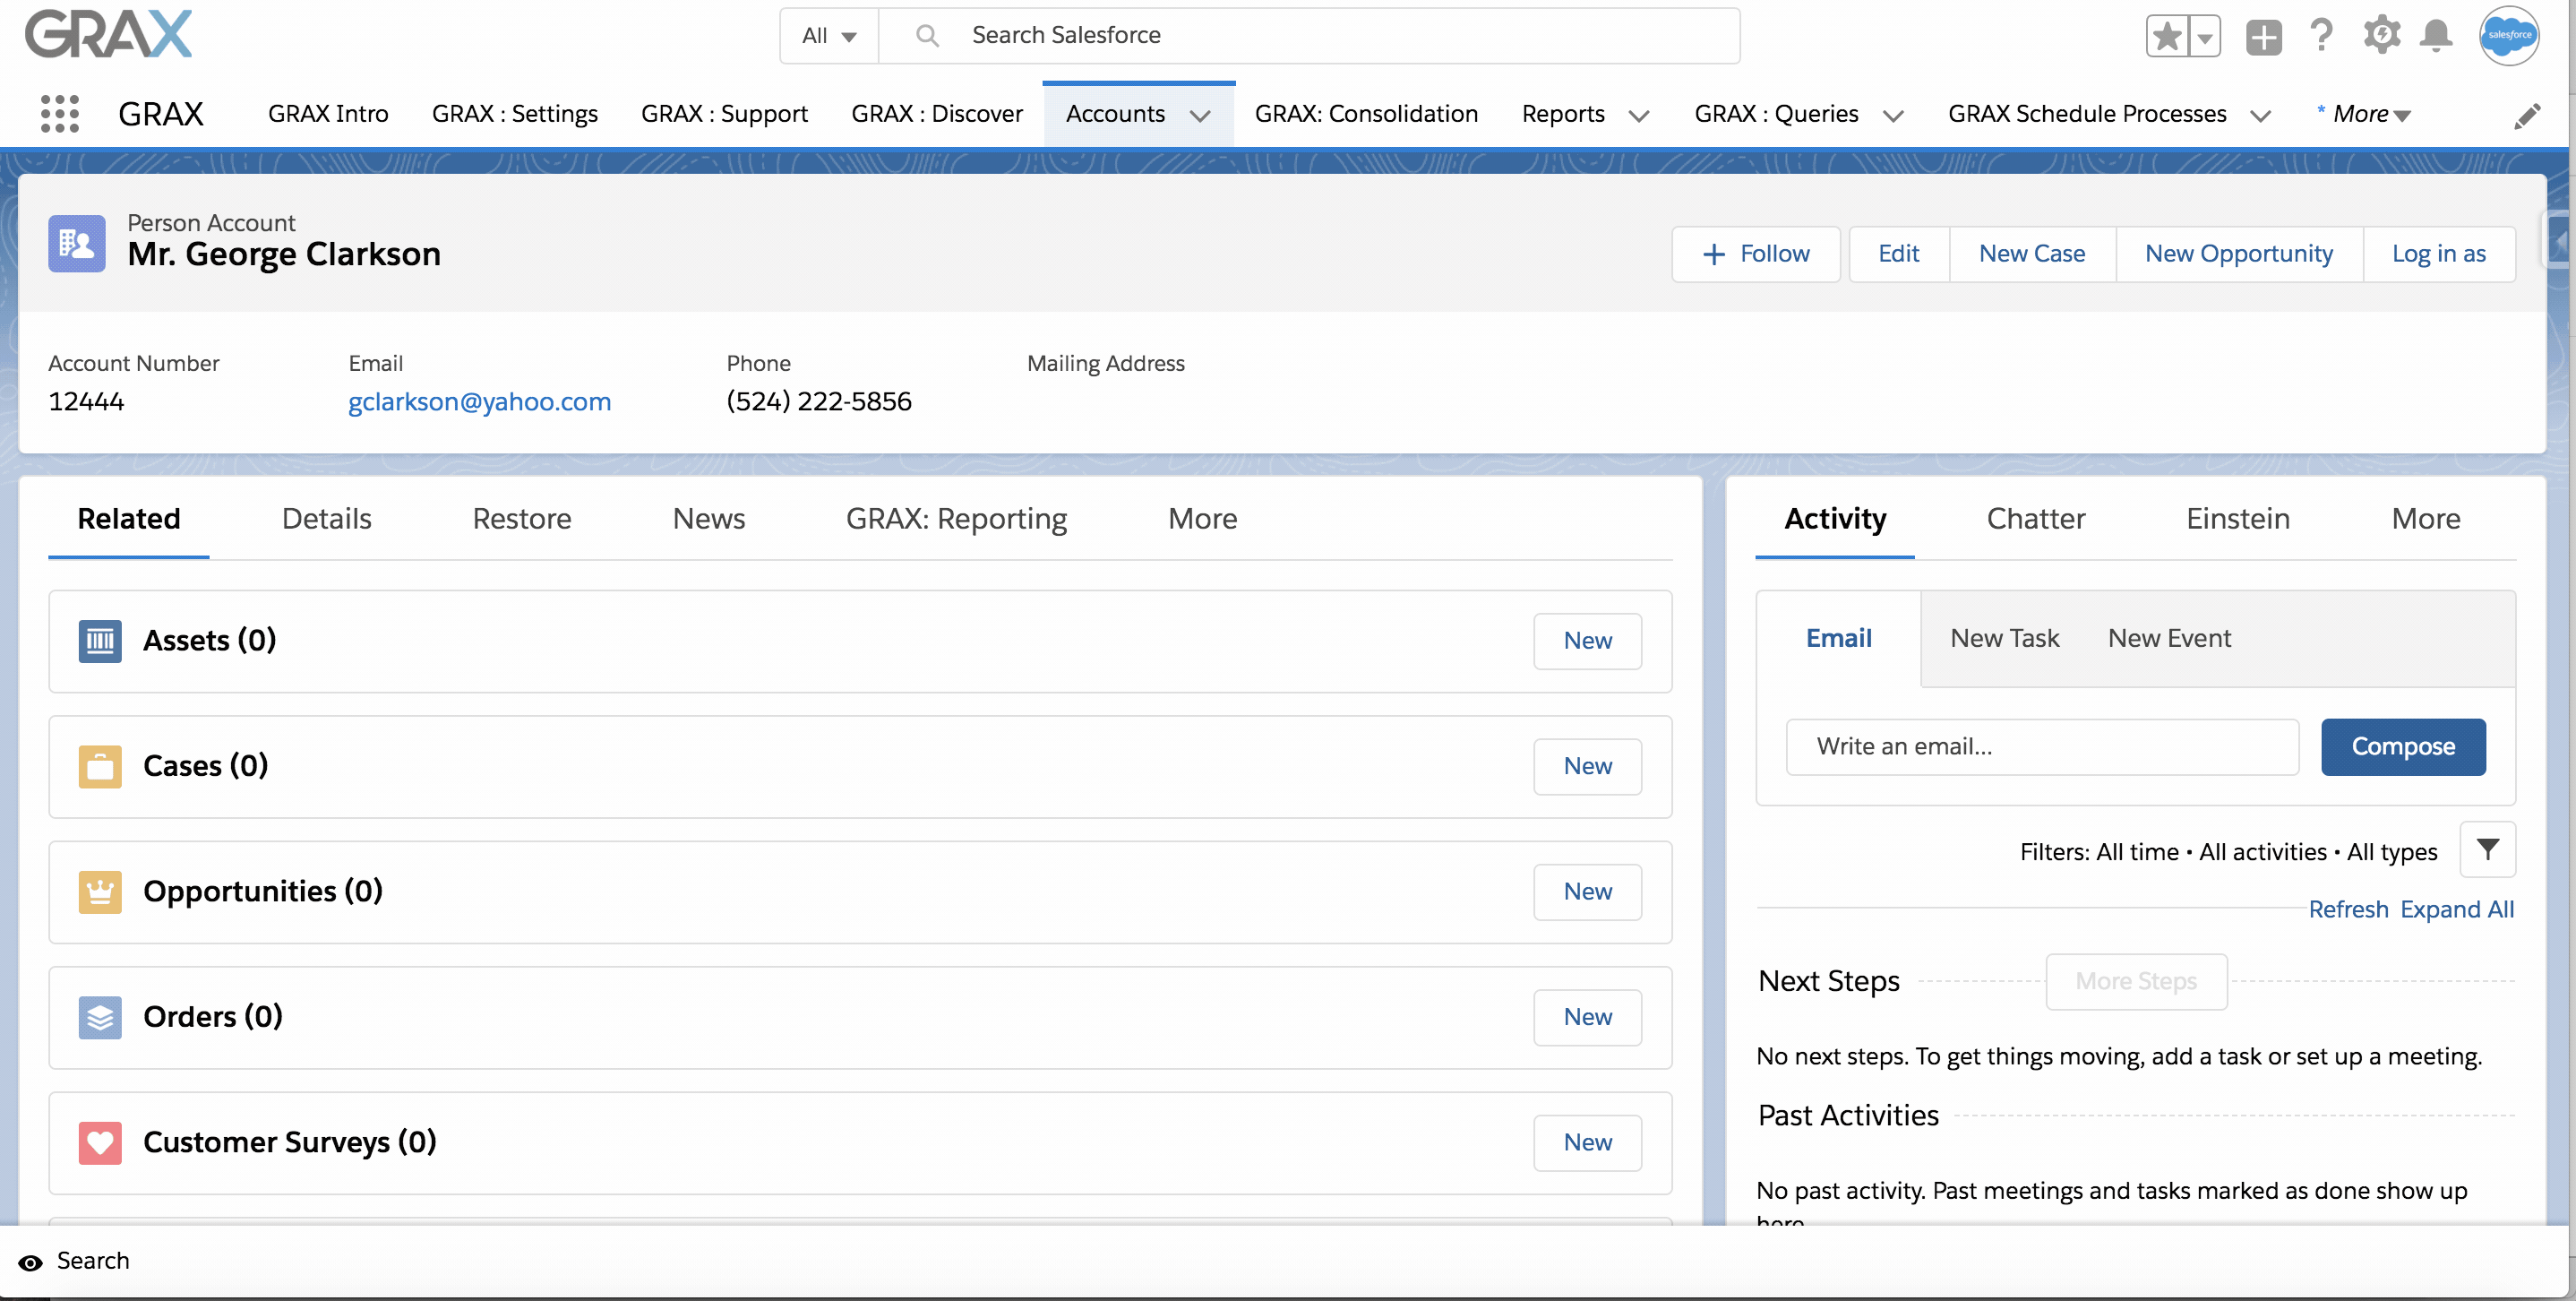Switch to the Chatter tab
The image size is (2576, 1301).
click(x=2035, y=519)
